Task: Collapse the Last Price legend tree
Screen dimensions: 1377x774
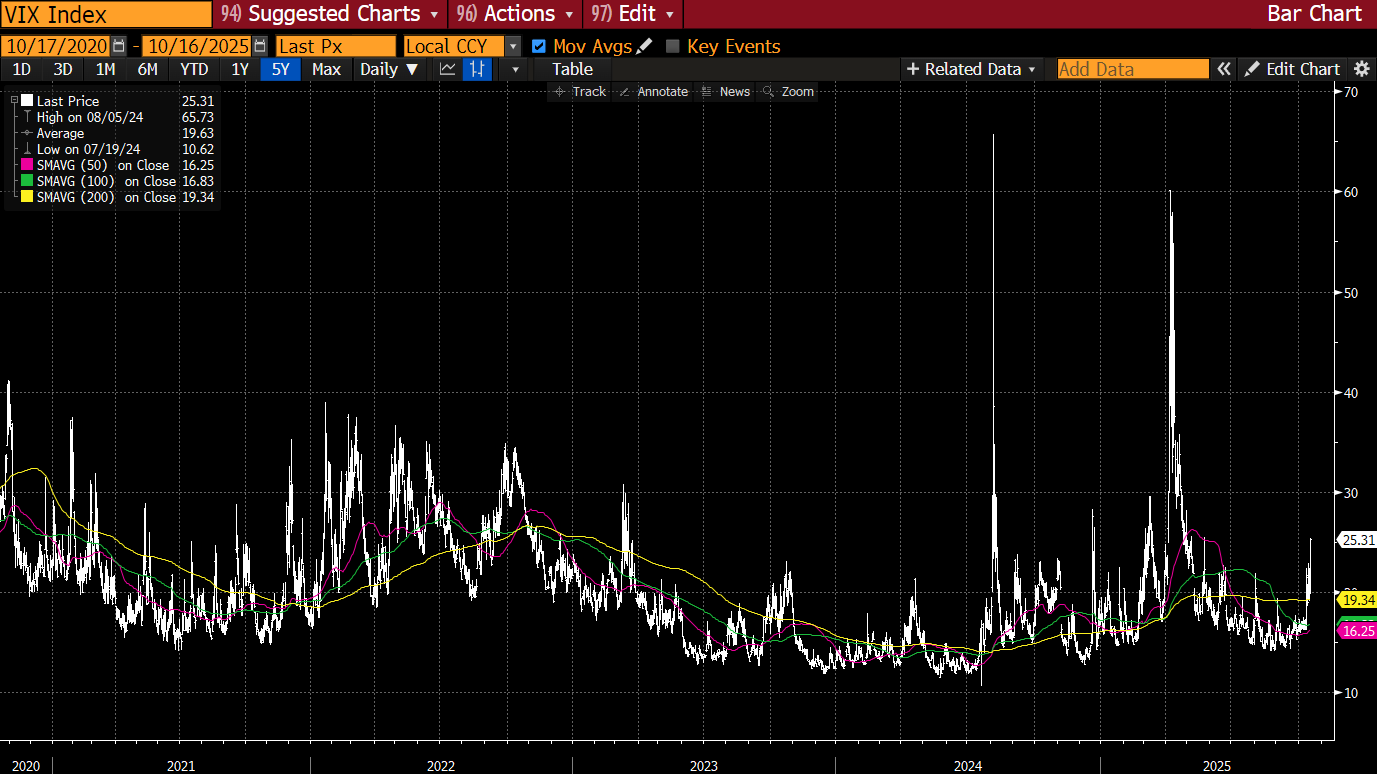Action: click(x=14, y=101)
